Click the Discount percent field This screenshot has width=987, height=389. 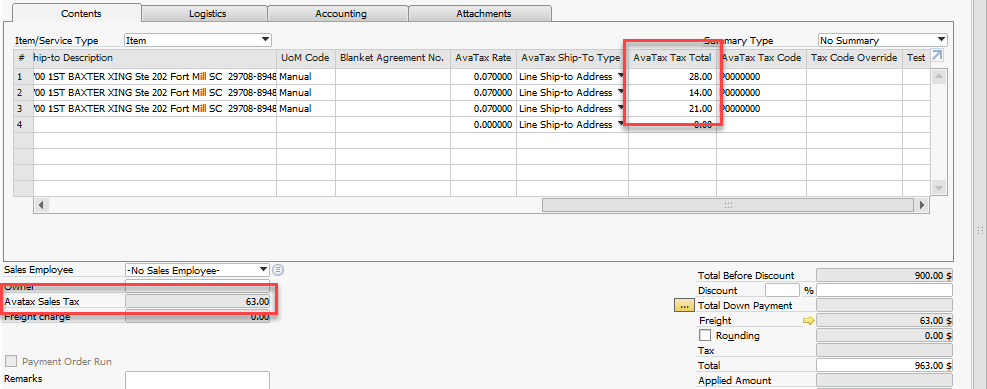[782, 290]
